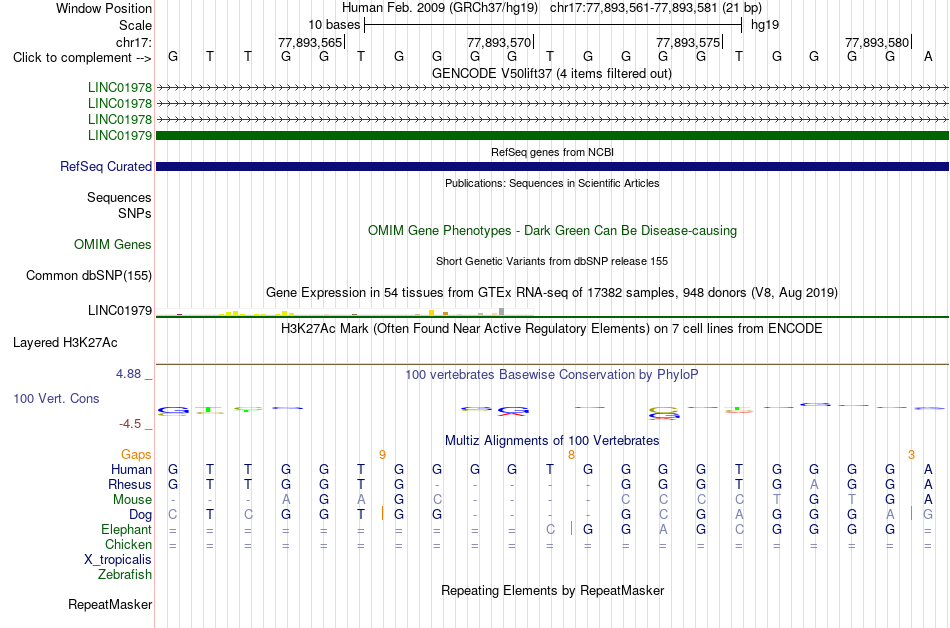Click the Dog species row label
The image size is (950, 628).
point(140,515)
